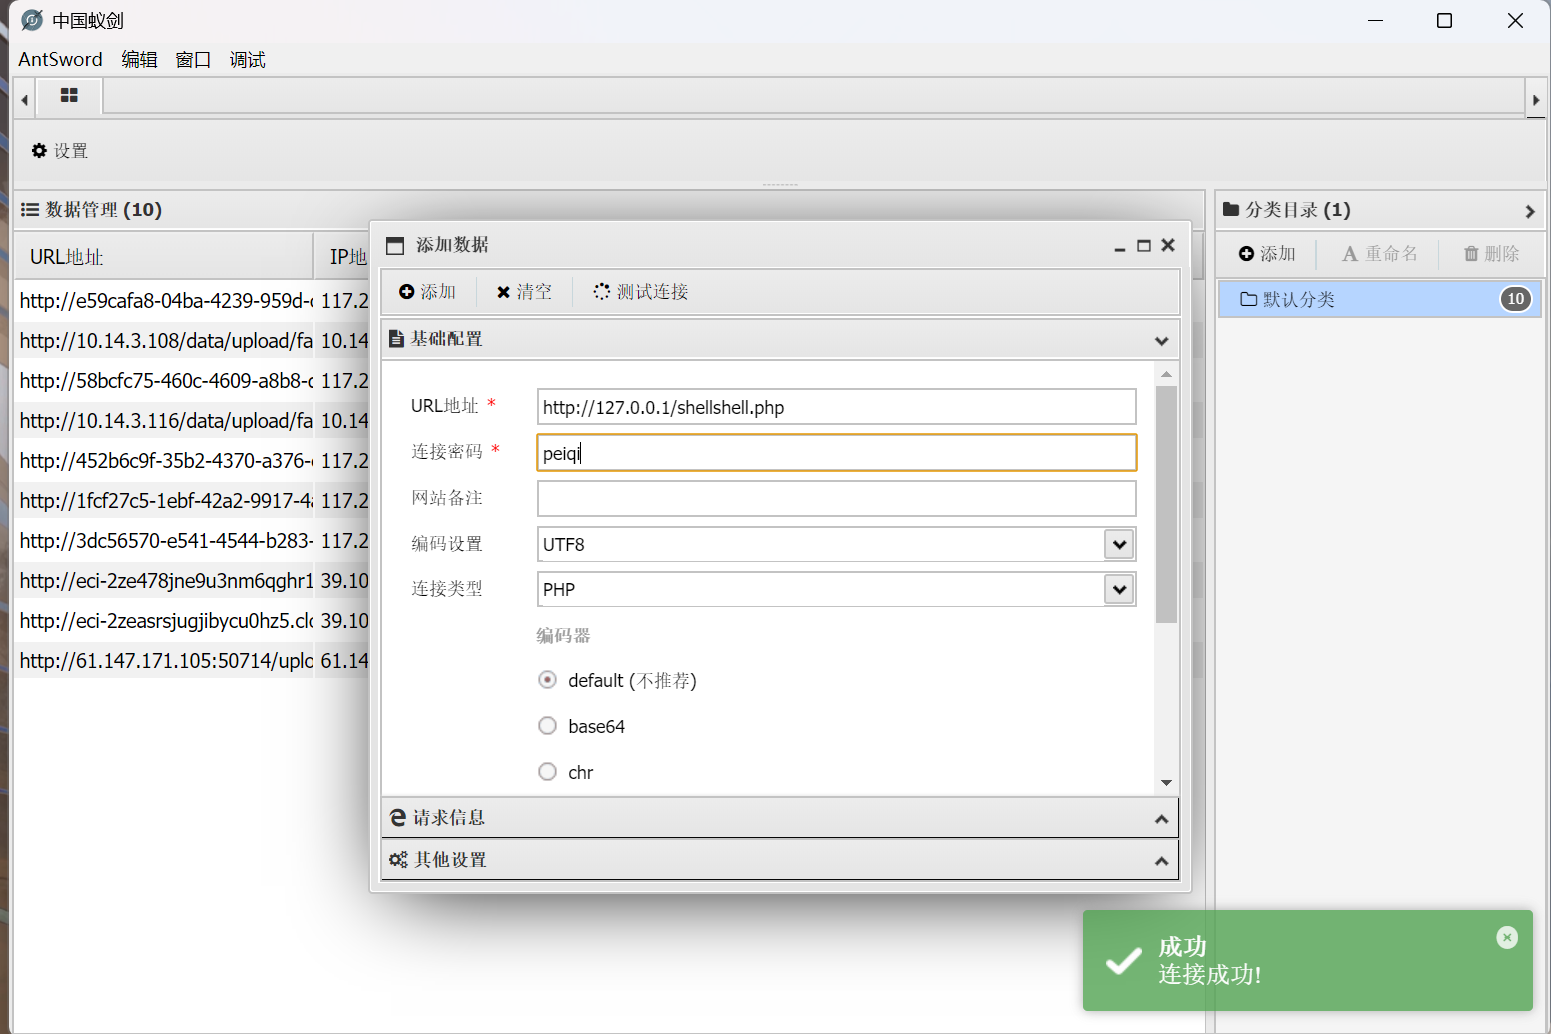The width and height of the screenshot is (1551, 1034).
Task: Open the 调试 menu
Action: (x=247, y=59)
